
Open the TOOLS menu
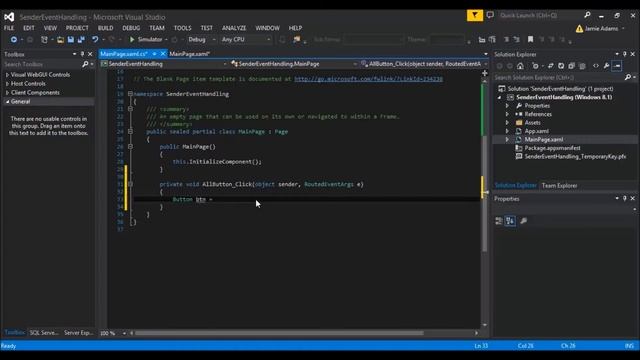click(182, 28)
